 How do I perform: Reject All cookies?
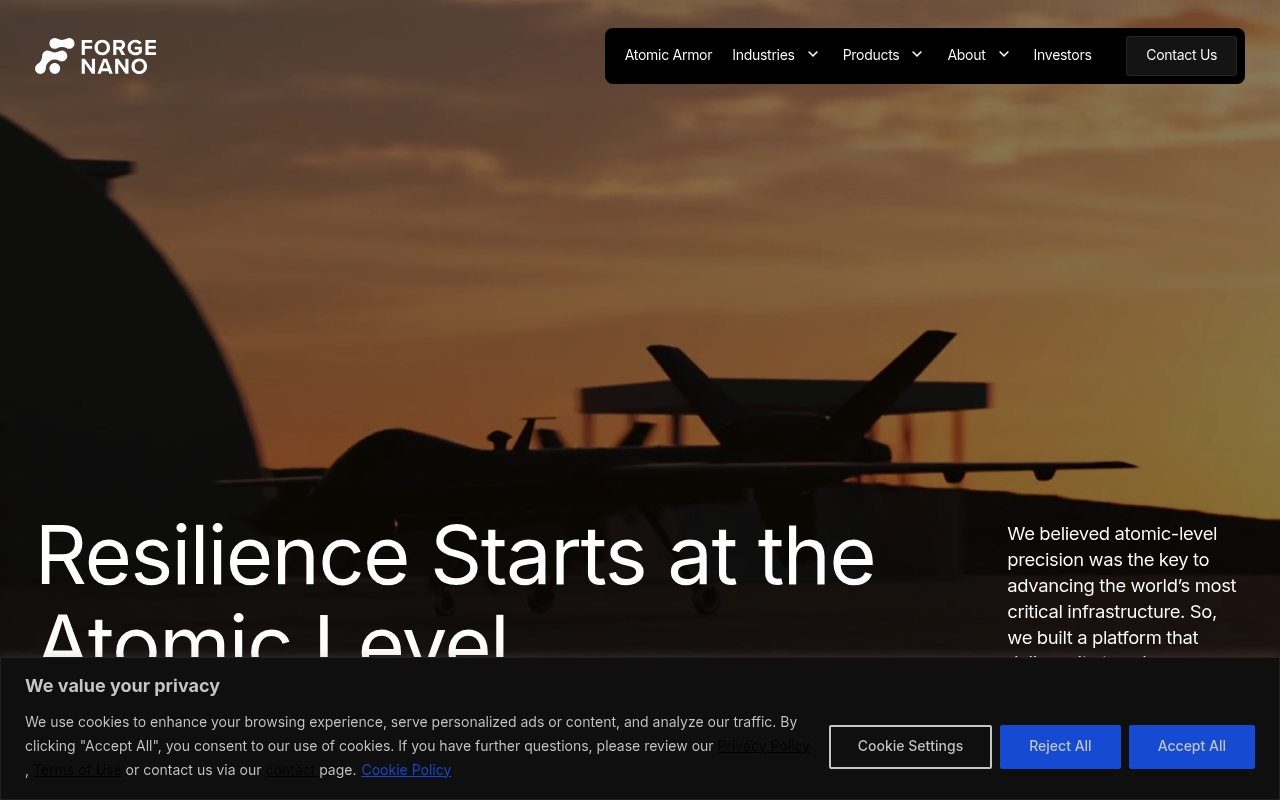(1060, 747)
